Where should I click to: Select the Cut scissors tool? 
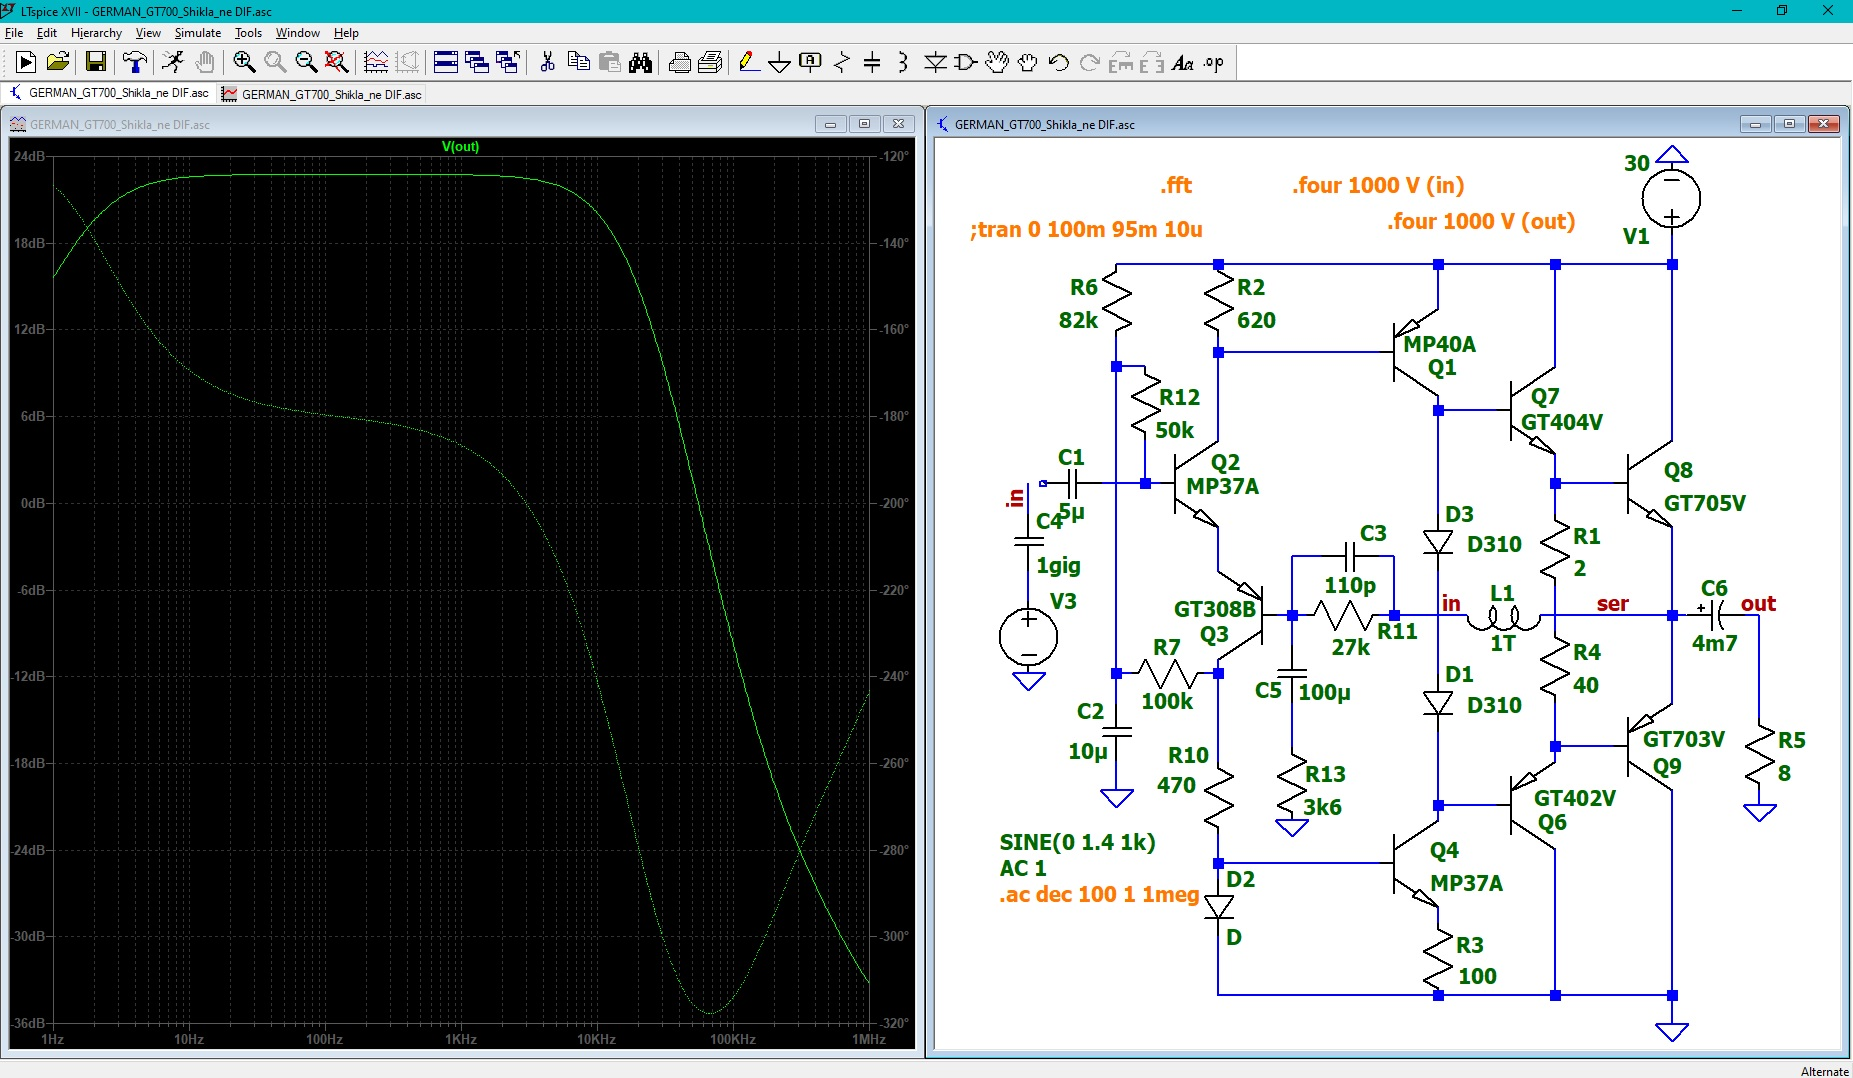547,62
